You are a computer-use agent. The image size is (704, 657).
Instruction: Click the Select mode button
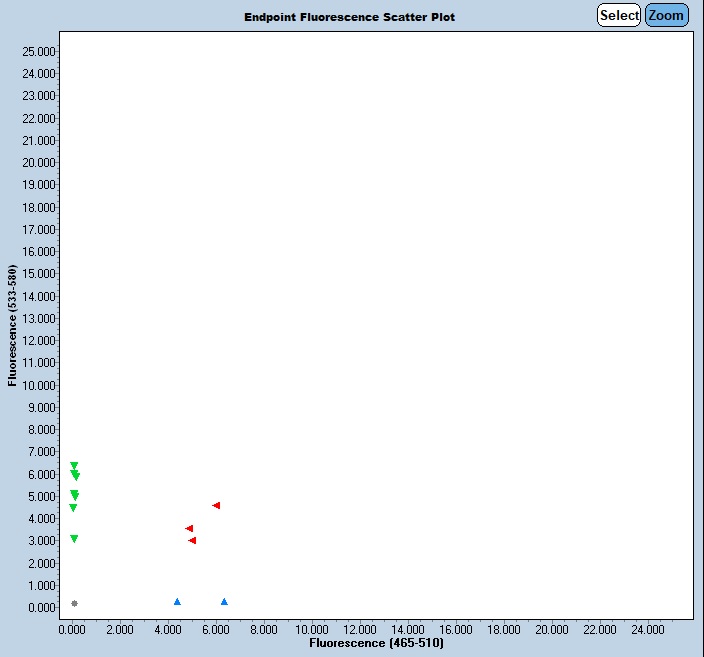[618, 15]
